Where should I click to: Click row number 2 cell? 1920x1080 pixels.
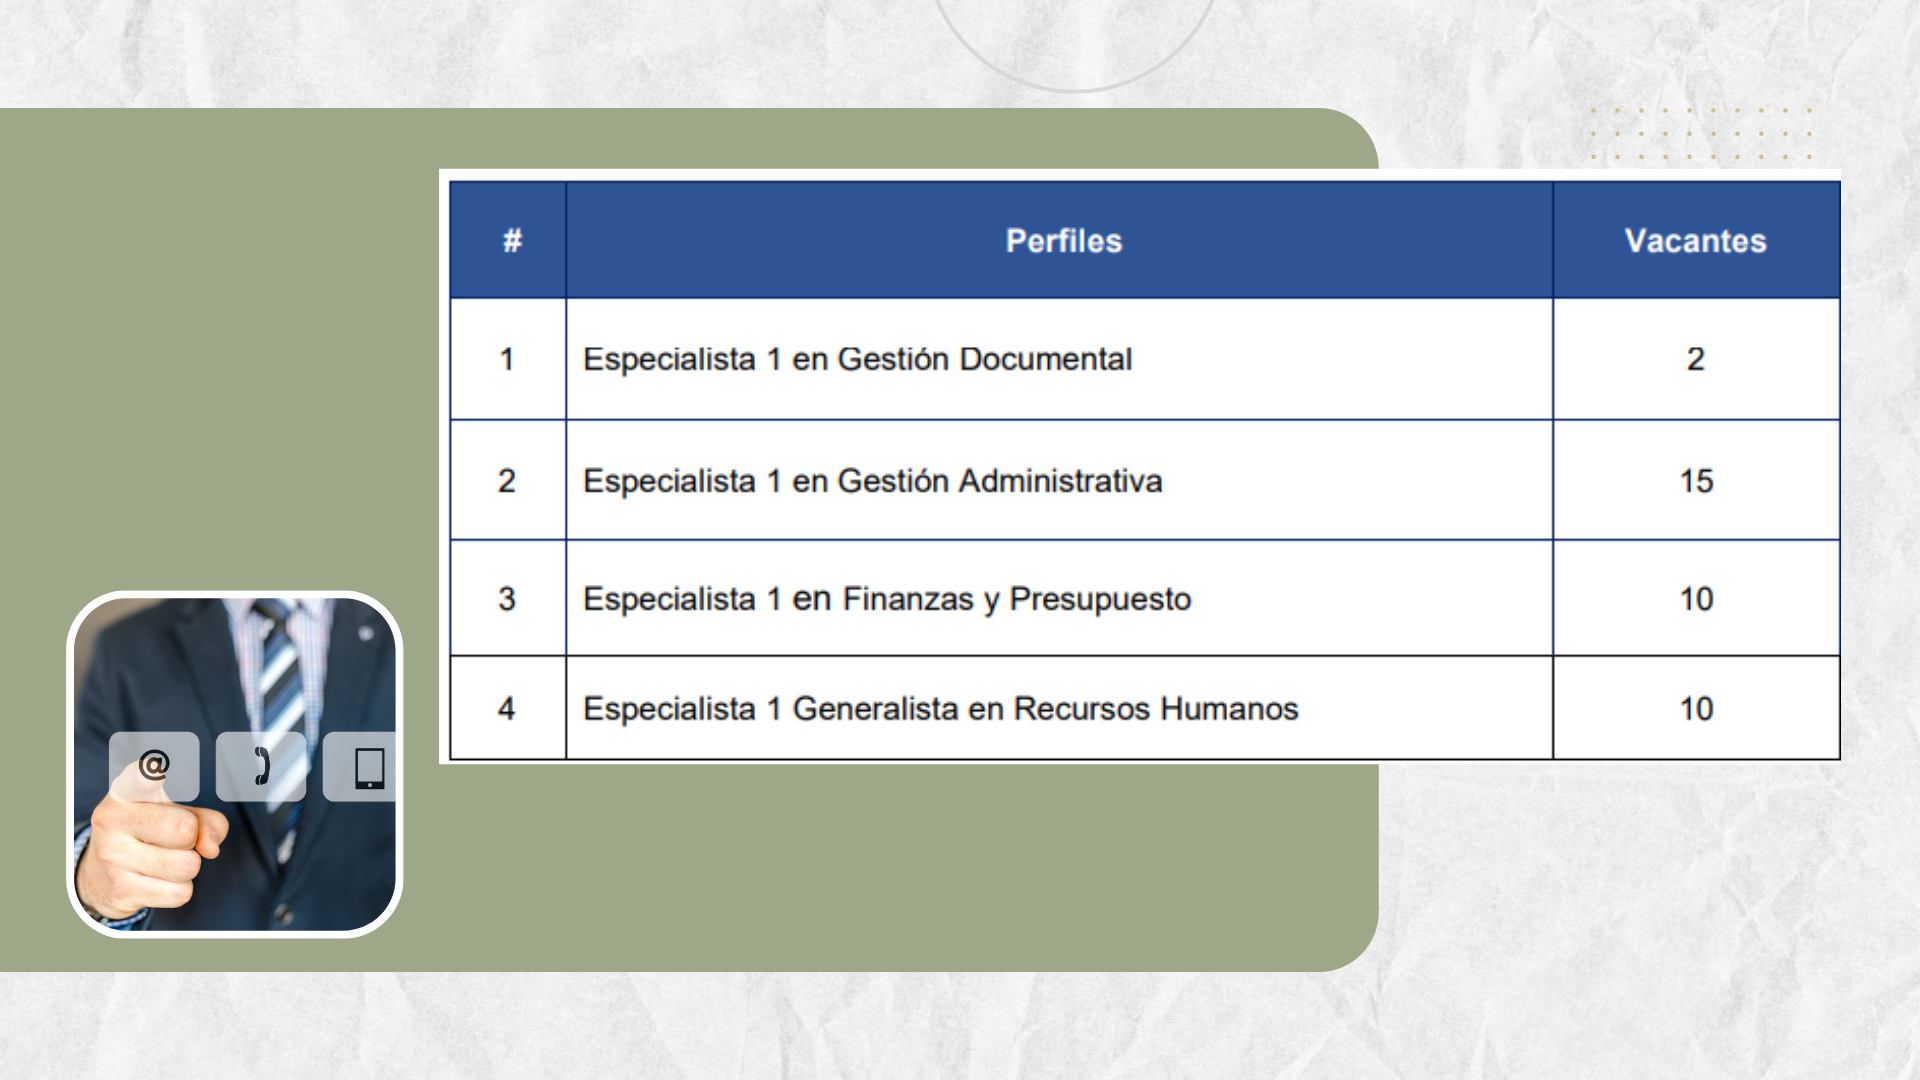point(508,481)
